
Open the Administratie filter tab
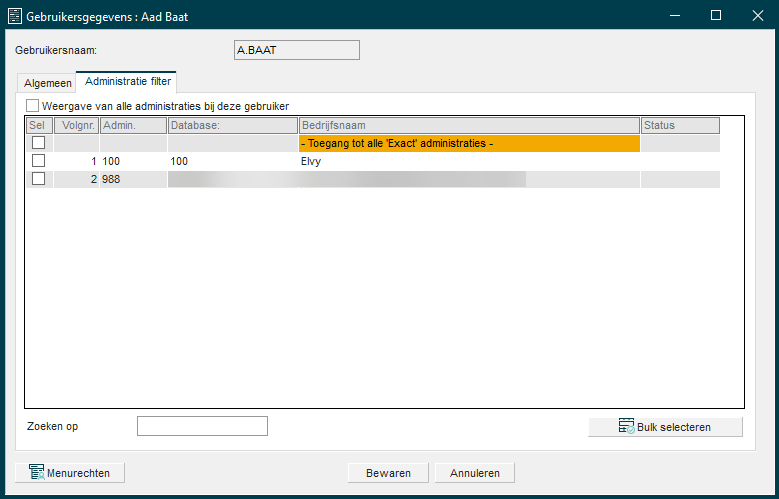127,81
